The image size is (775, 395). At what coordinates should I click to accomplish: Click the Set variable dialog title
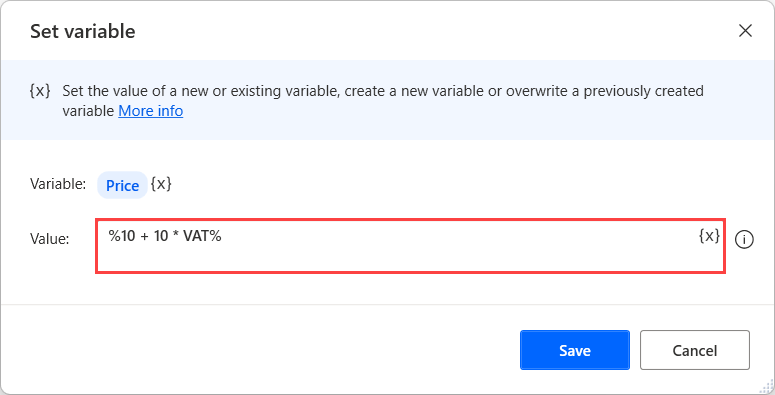(83, 31)
